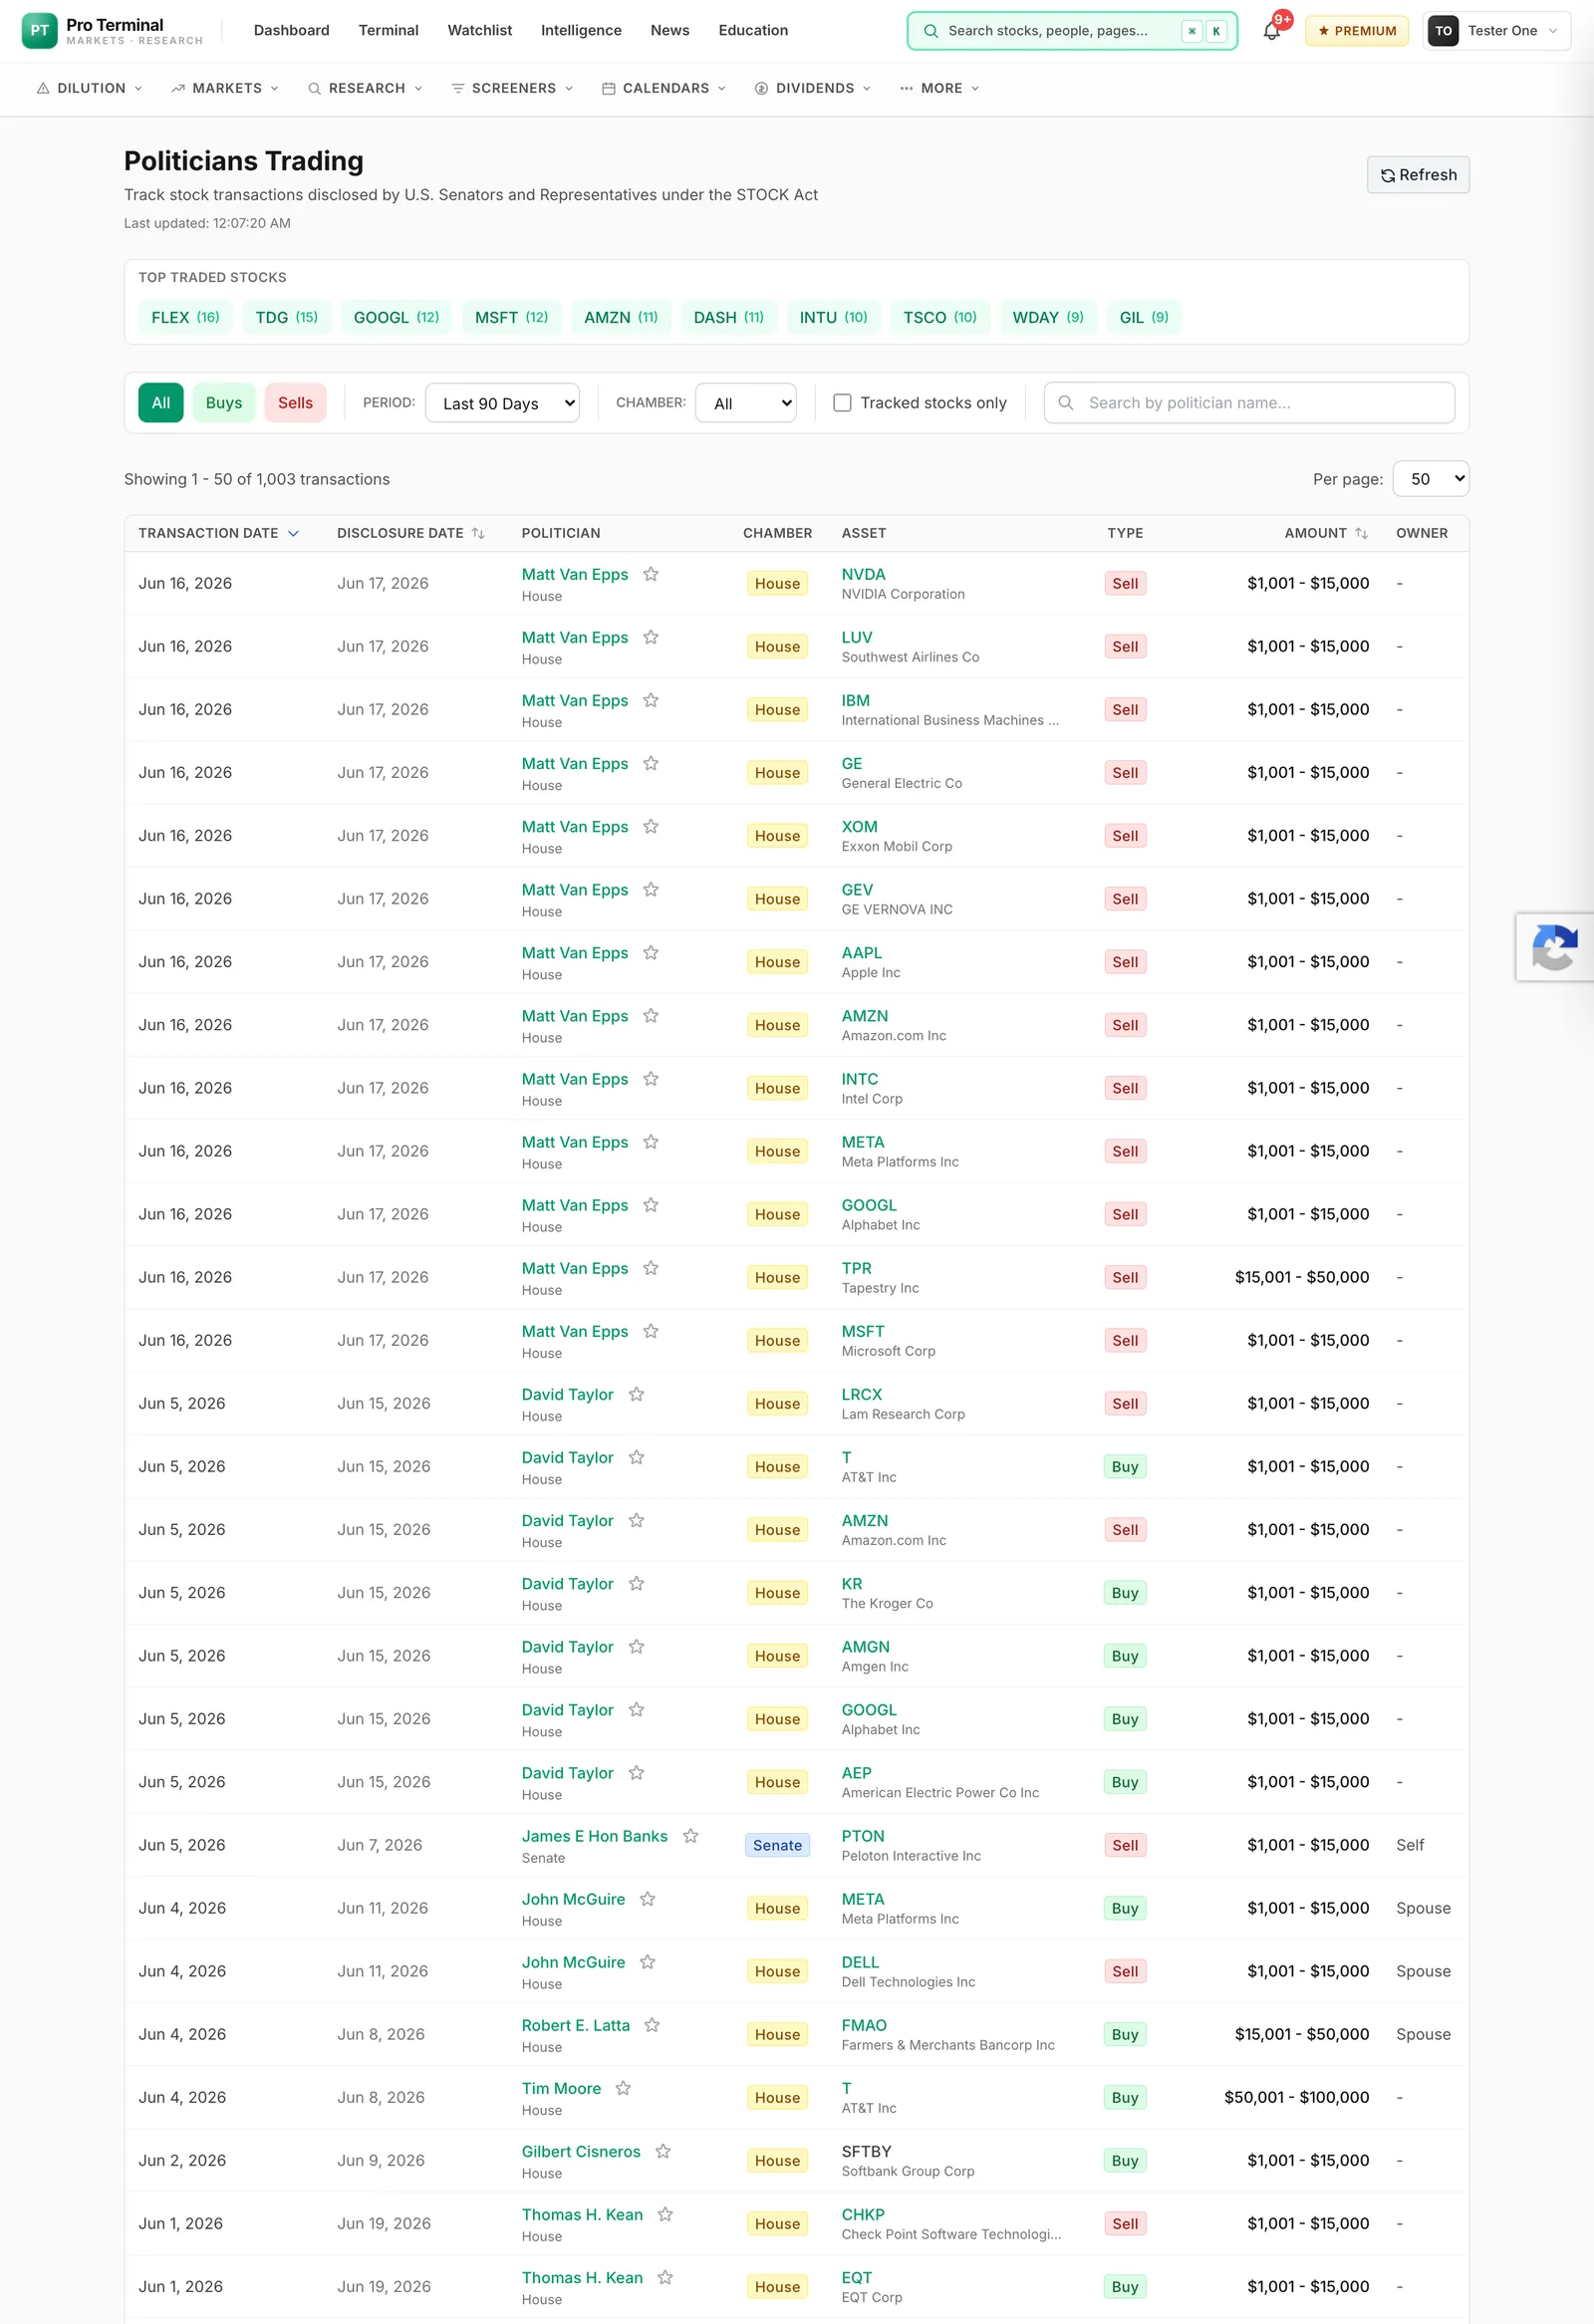Star John McGuire in the DELL row
This screenshot has height=2324, width=1594.
tap(648, 1961)
